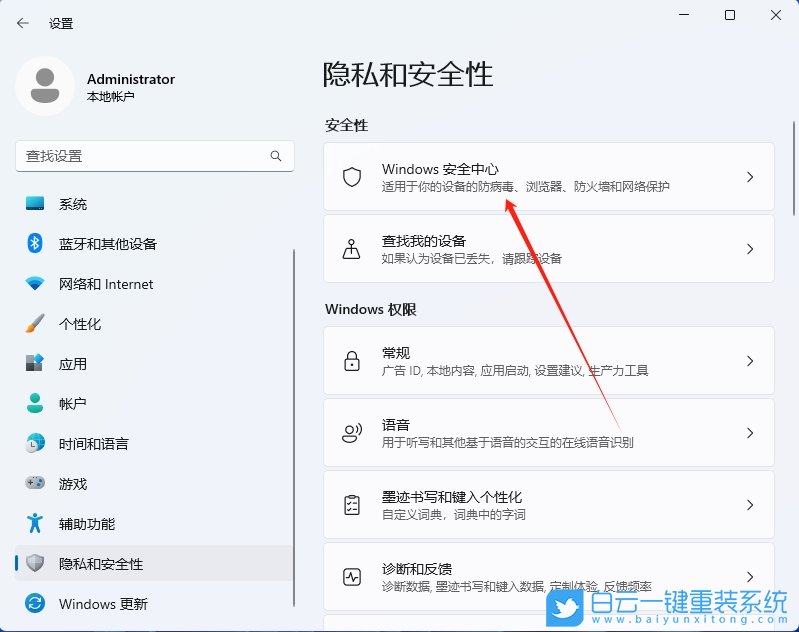Open Windows 安全中心 card

click(549, 177)
